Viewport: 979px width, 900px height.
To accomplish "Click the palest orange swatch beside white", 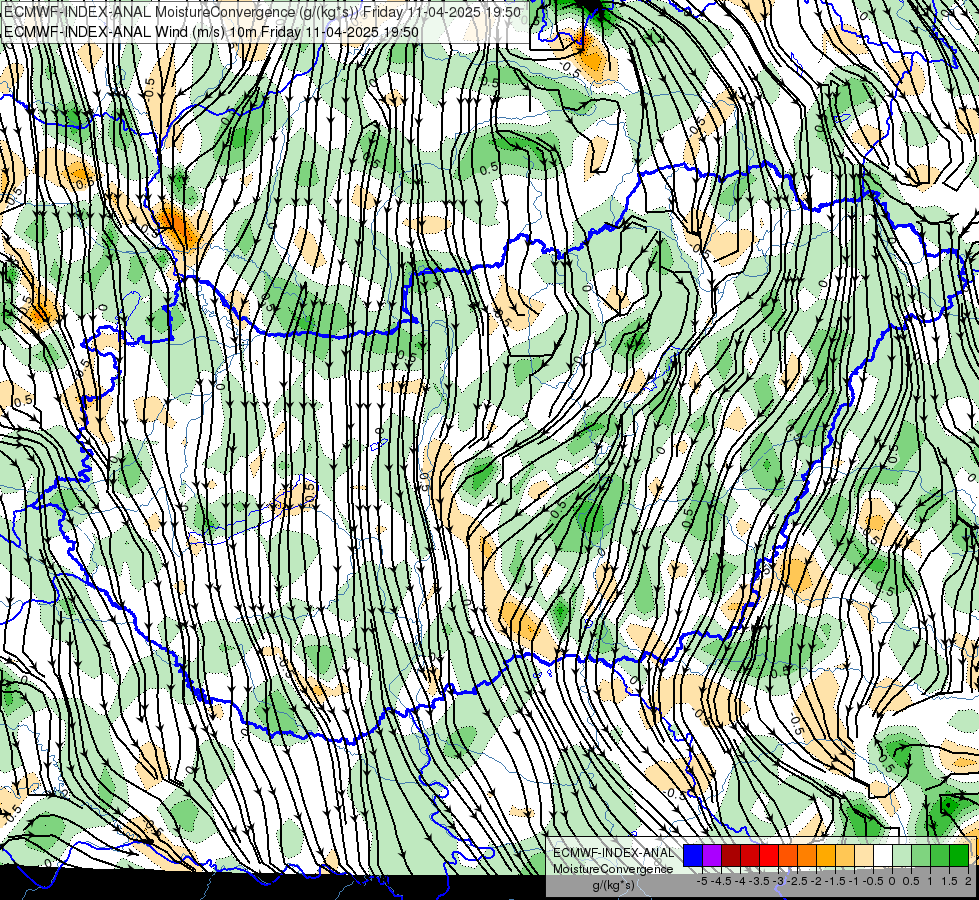I will click(x=864, y=856).
